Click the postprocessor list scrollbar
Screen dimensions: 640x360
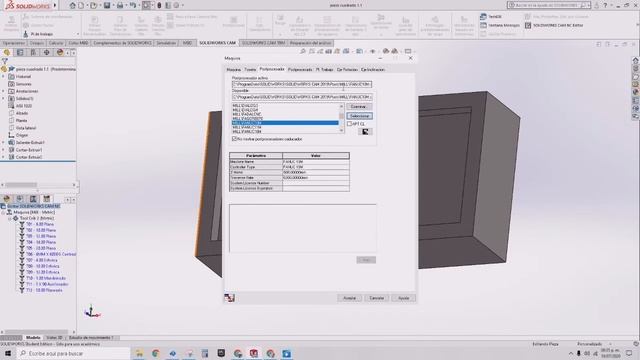[342, 118]
